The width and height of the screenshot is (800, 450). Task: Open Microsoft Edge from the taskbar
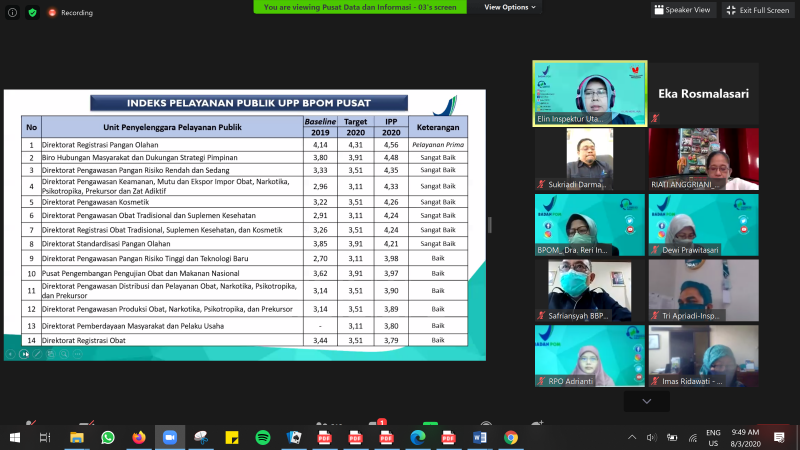(x=418, y=438)
